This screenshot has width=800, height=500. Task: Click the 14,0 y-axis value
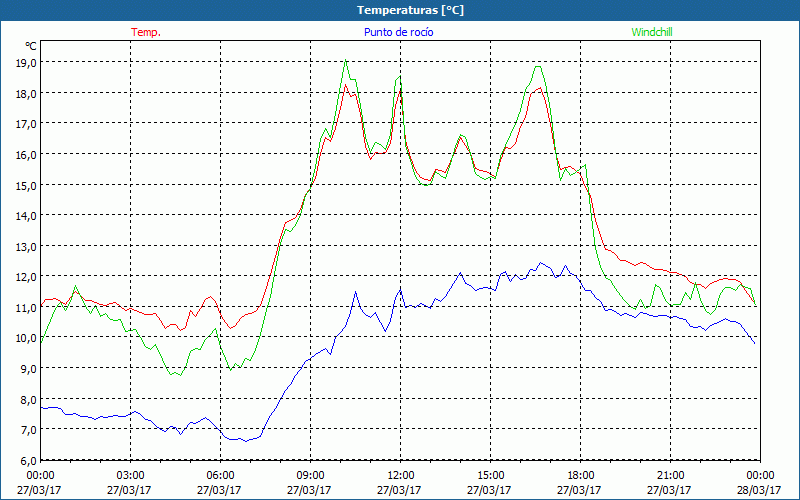click(x=27, y=216)
